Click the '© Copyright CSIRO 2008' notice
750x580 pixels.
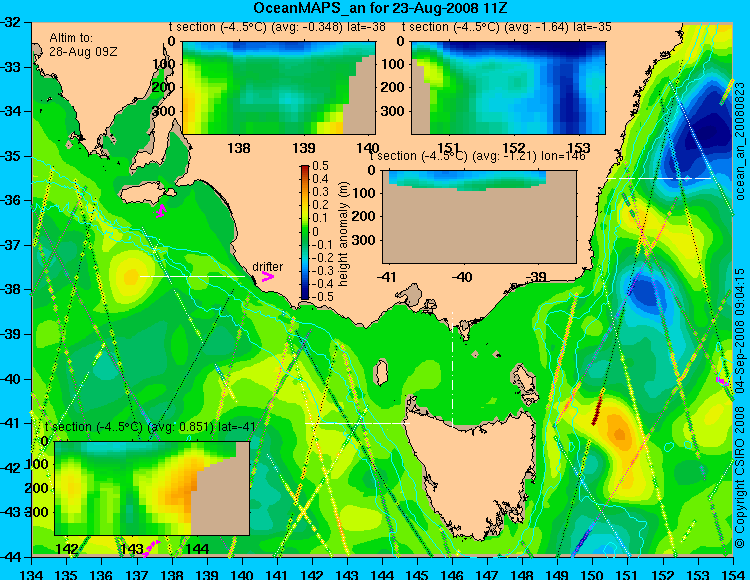(x=740, y=476)
